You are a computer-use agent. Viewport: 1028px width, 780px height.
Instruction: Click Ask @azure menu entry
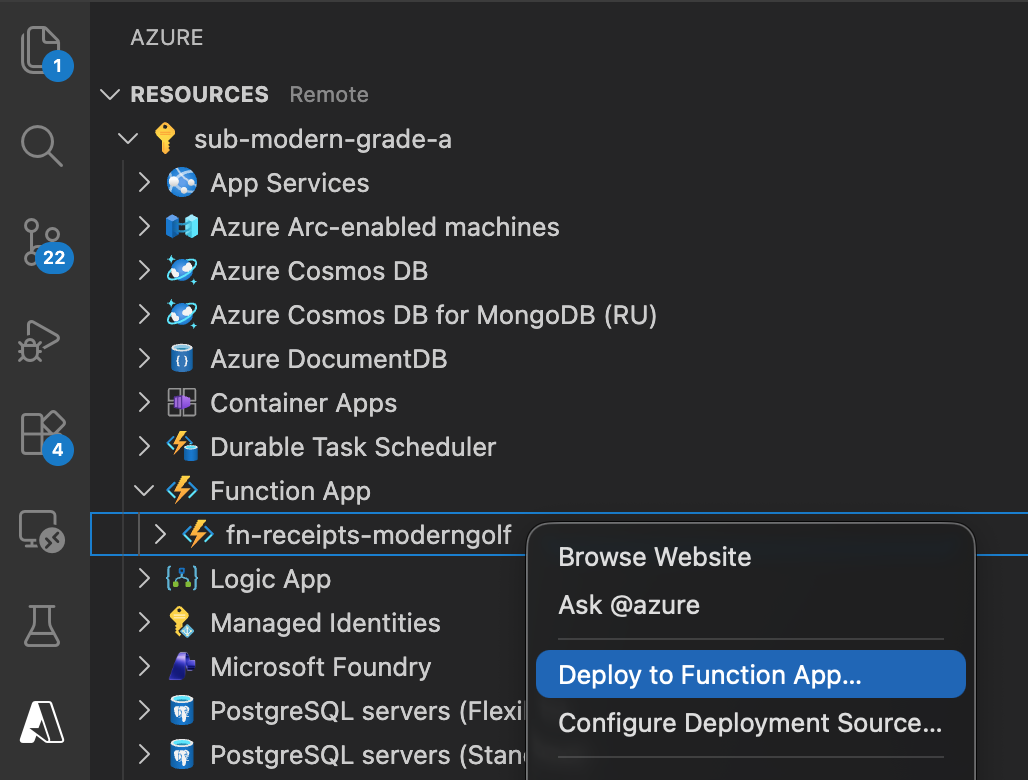point(628,605)
